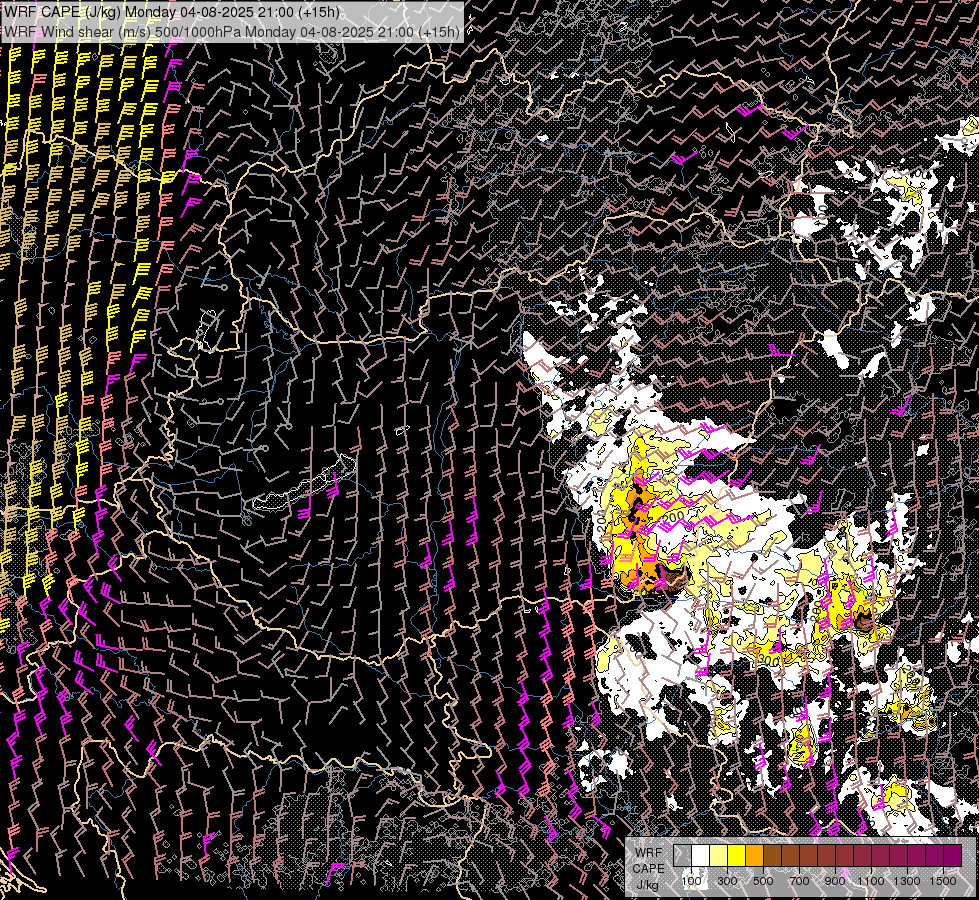The height and width of the screenshot is (900, 979).
Task: Click the WRF CAPE title text line
Action: (172, 12)
